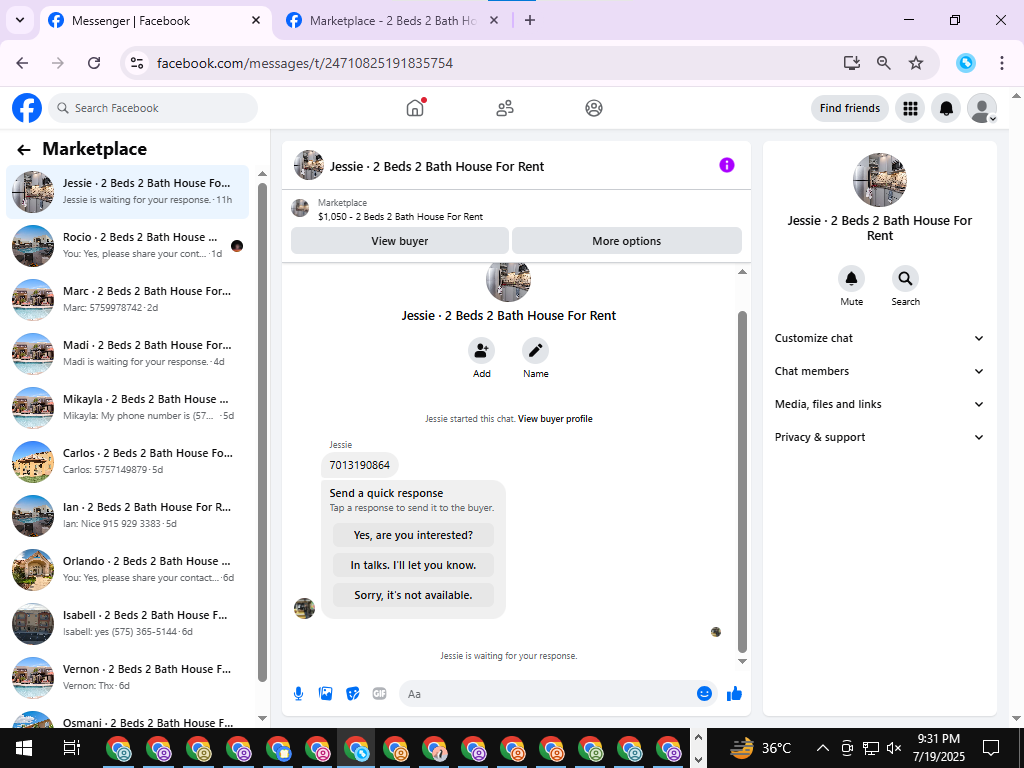Click the chat list scrollbar
The height and width of the screenshot is (768, 1024).
pos(263,432)
